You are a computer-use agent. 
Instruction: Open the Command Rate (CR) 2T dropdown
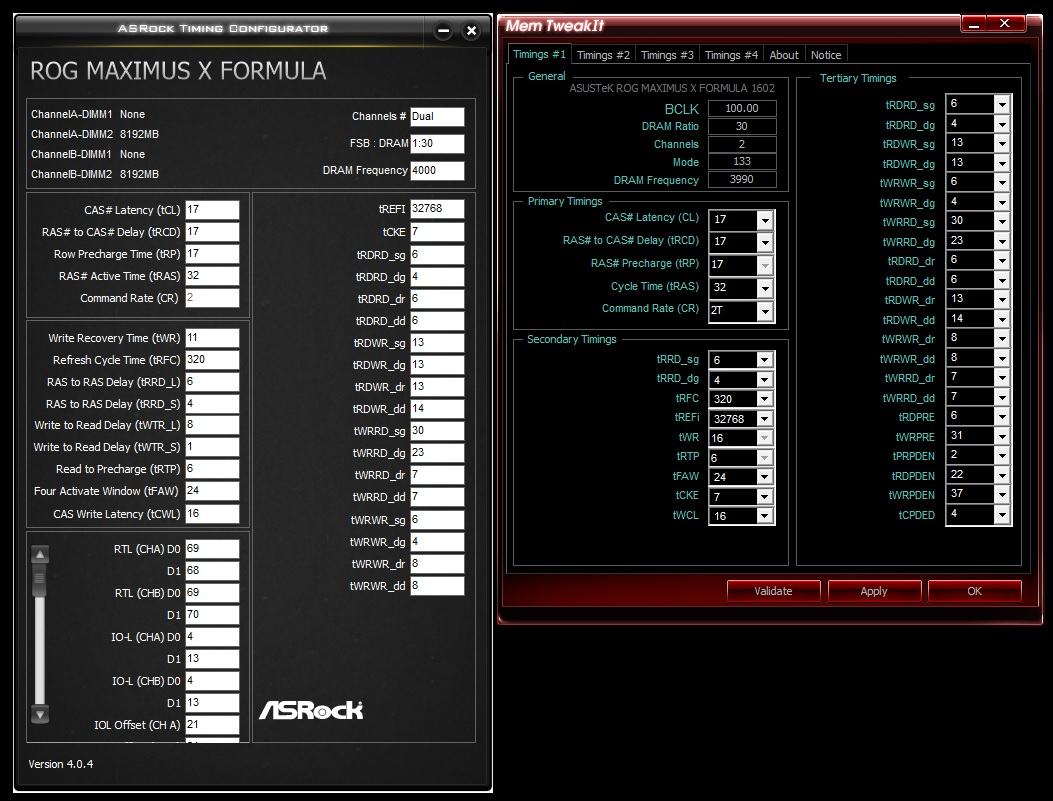(765, 310)
